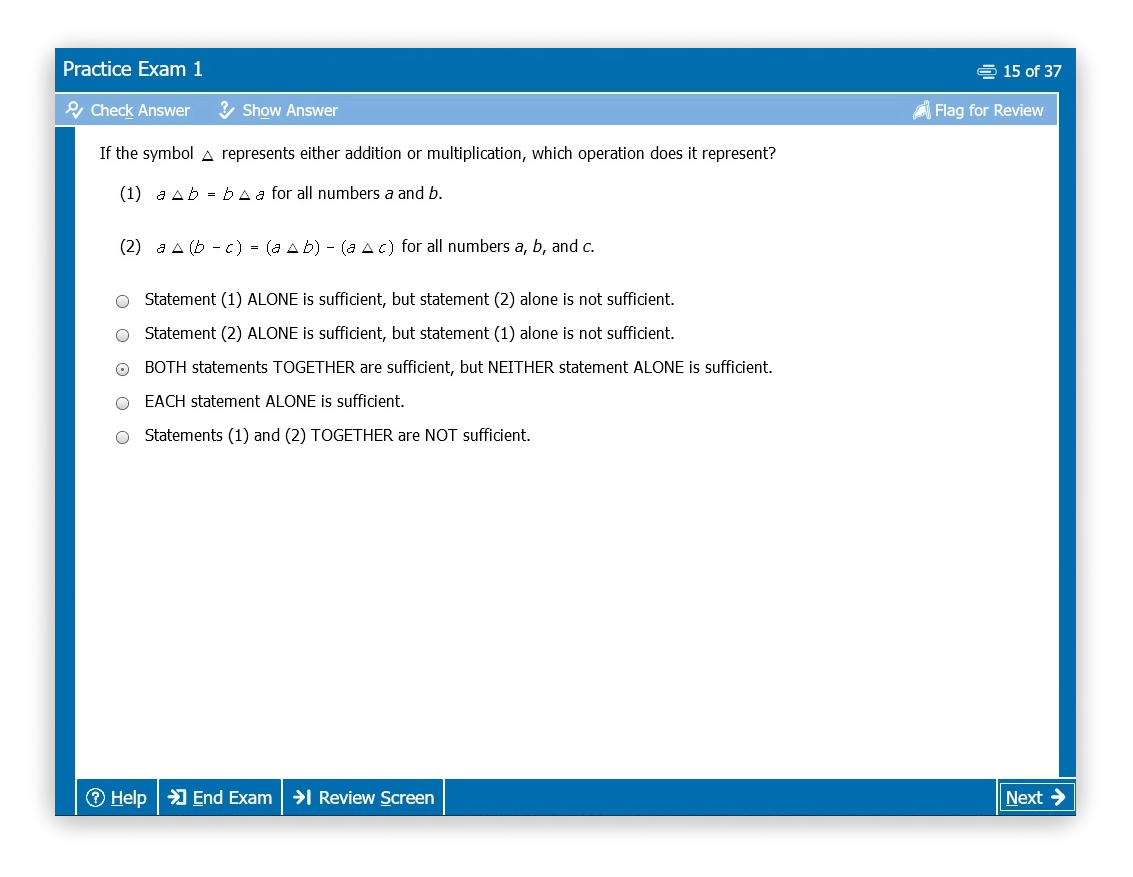
Task: Click the Help question mark icon
Action: (95, 797)
